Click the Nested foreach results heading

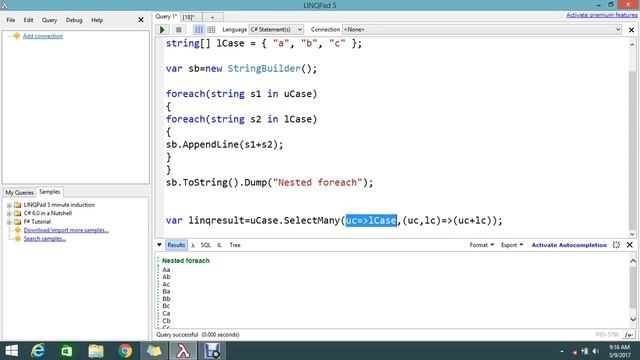click(x=186, y=260)
